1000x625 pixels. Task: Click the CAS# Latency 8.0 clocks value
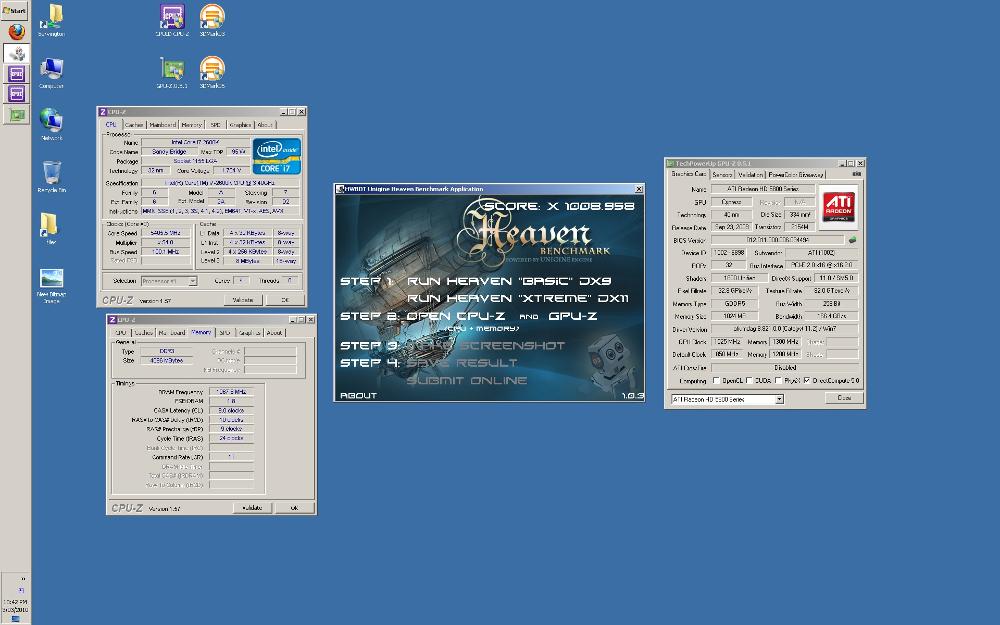click(x=231, y=410)
